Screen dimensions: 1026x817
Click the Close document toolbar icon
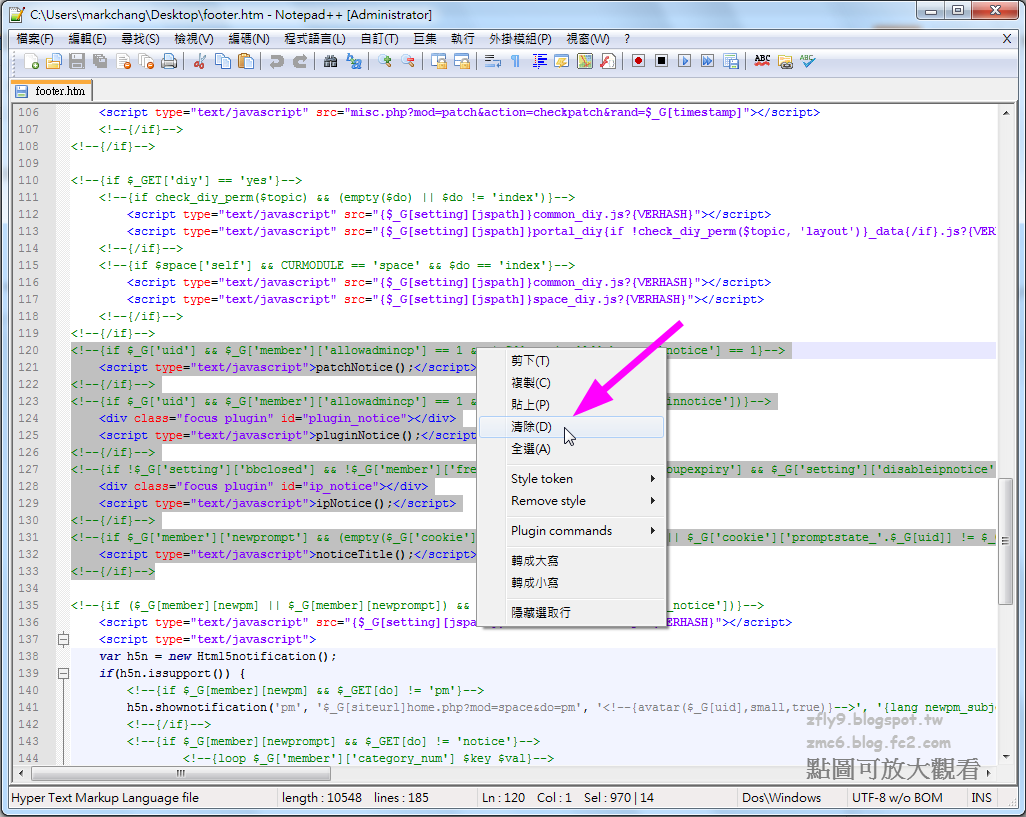click(x=123, y=61)
